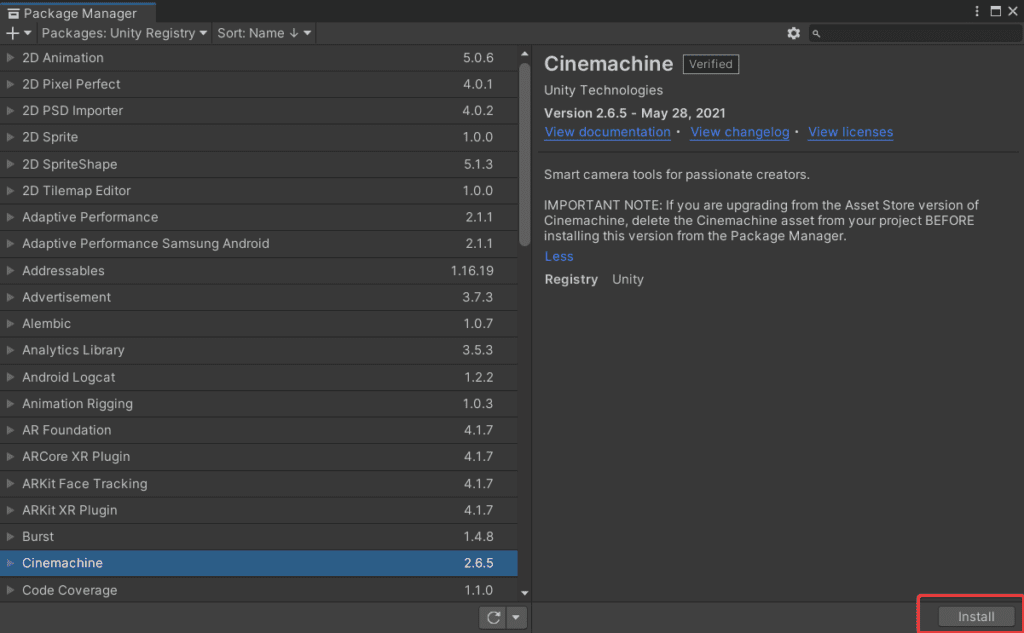Image resolution: width=1024 pixels, height=633 pixels.
Task: Open the View changelog link
Action: [739, 132]
